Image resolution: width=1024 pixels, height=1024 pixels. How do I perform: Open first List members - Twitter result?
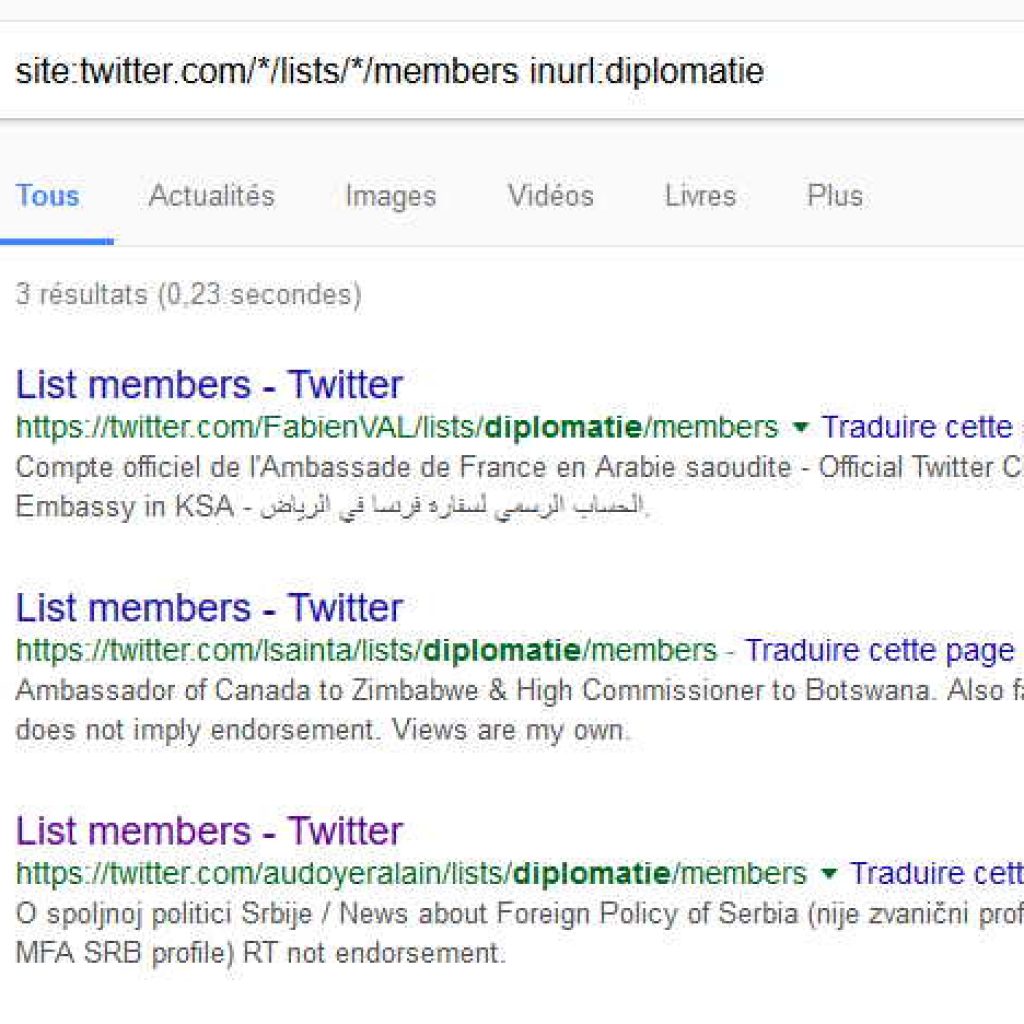pos(209,385)
